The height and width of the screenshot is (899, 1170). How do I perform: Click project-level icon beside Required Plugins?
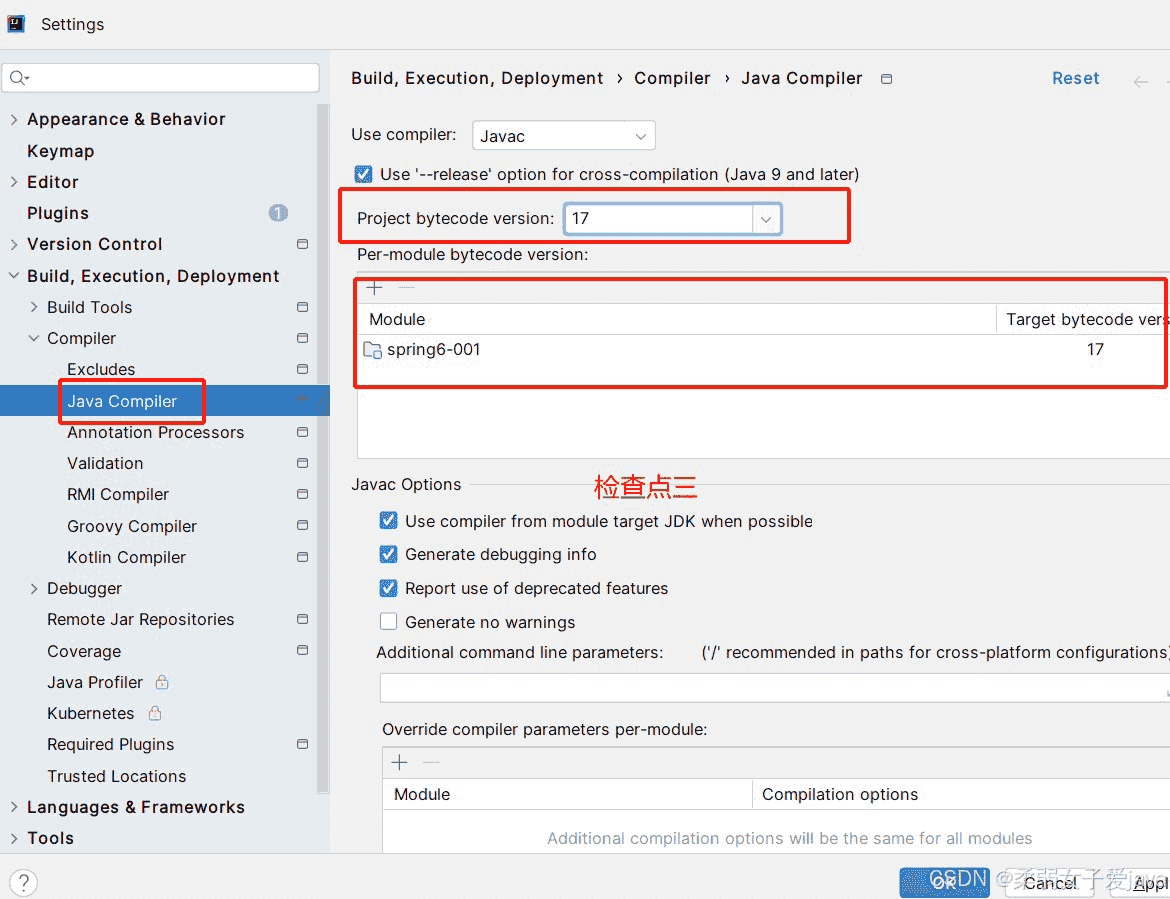302,744
